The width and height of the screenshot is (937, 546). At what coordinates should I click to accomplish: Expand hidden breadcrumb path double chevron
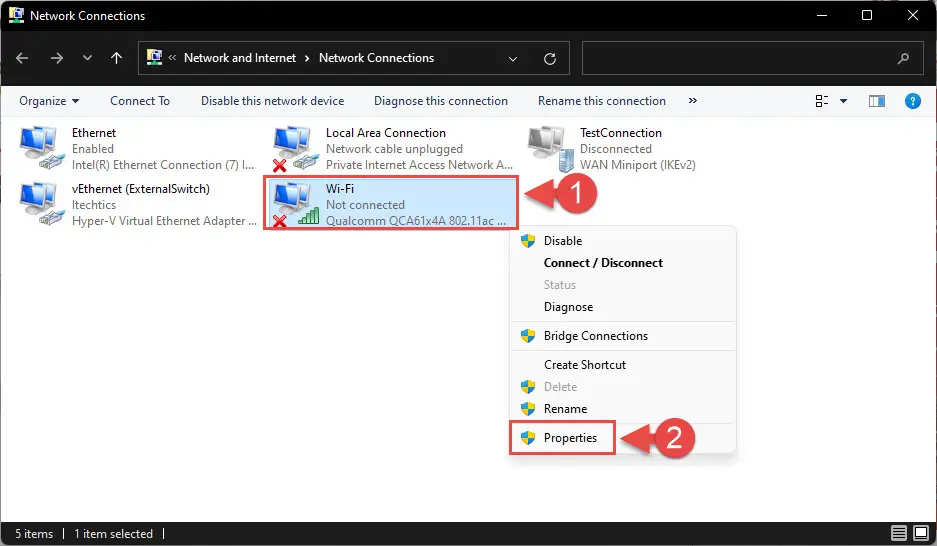tap(172, 58)
